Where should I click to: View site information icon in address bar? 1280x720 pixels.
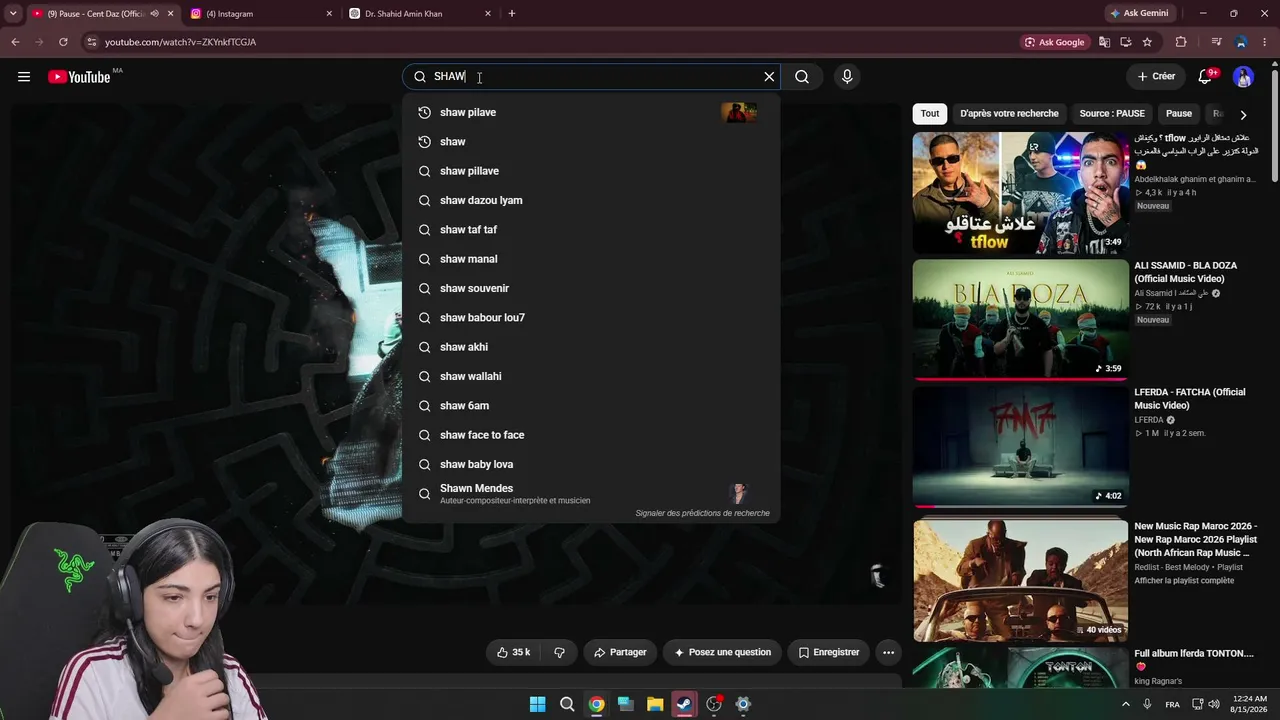[91, 42]
